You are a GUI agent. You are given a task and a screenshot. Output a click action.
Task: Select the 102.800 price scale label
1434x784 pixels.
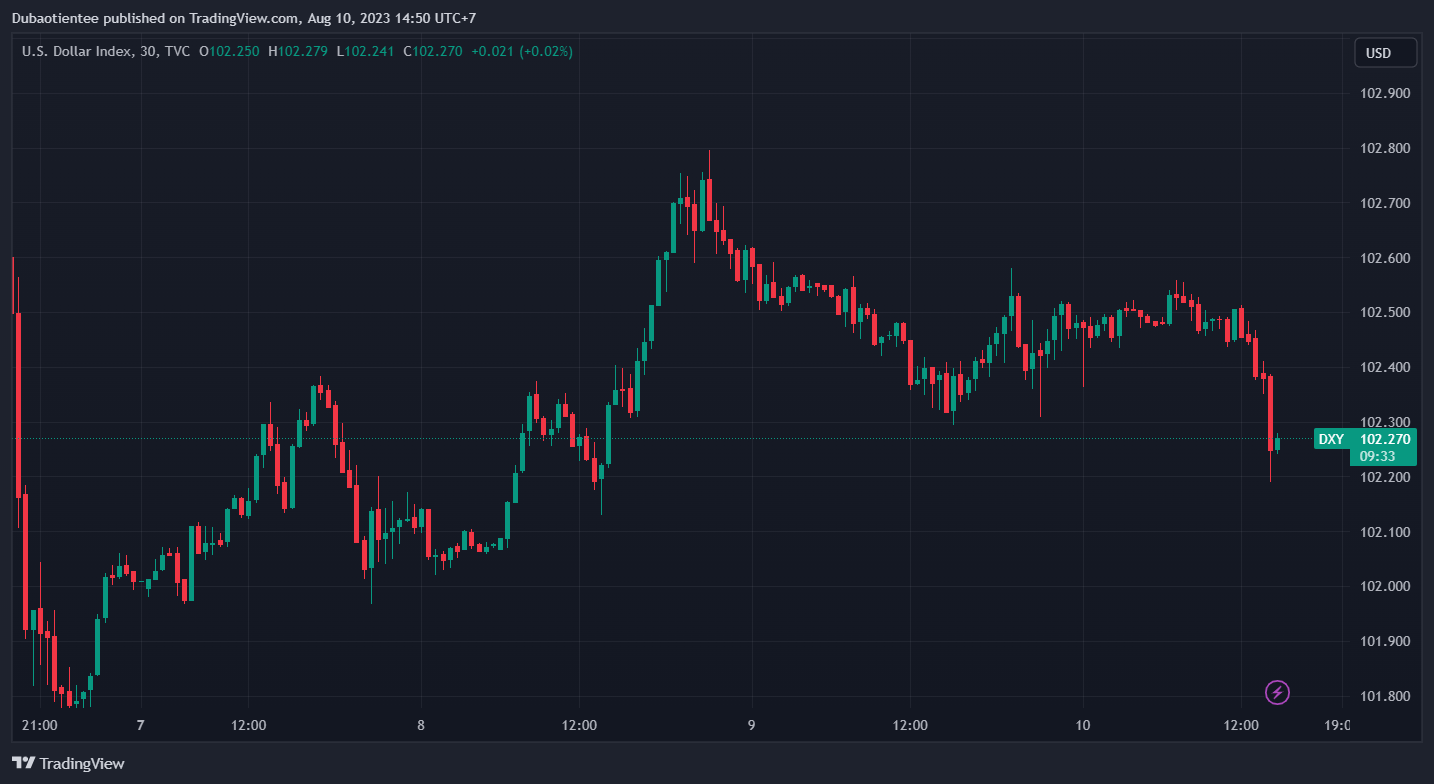1386,149
